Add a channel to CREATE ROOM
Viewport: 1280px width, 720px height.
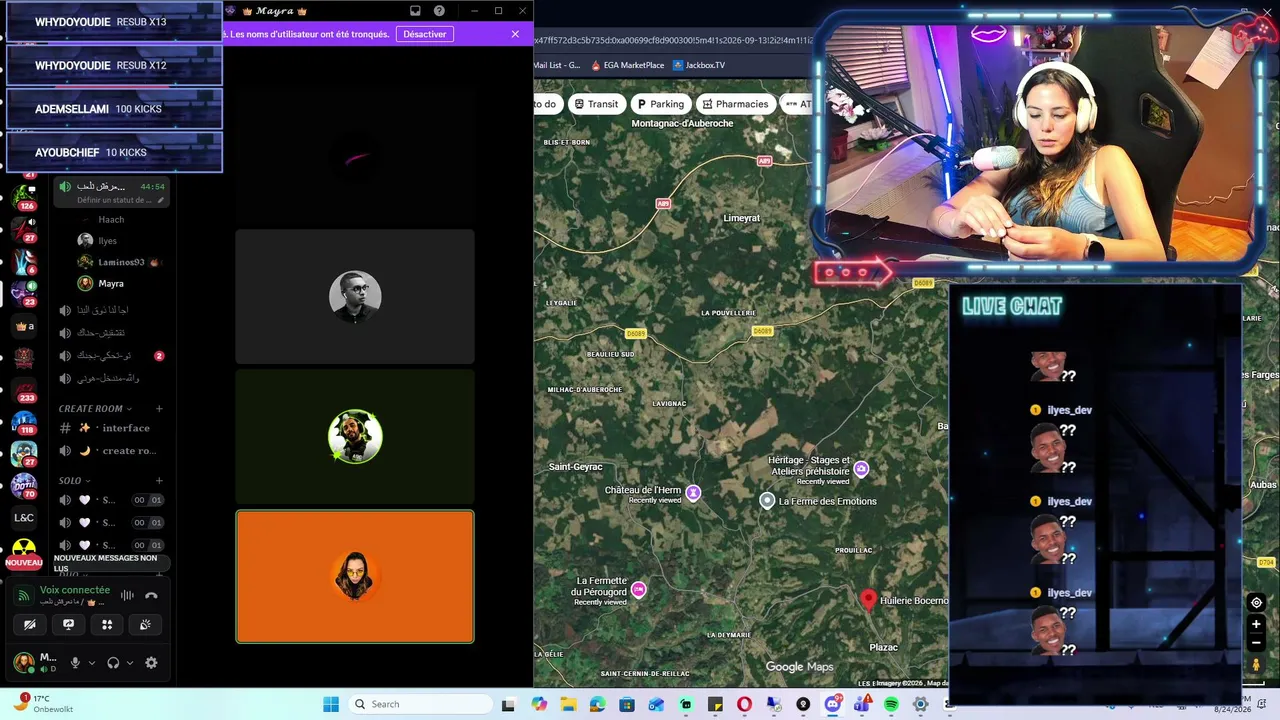159,408
